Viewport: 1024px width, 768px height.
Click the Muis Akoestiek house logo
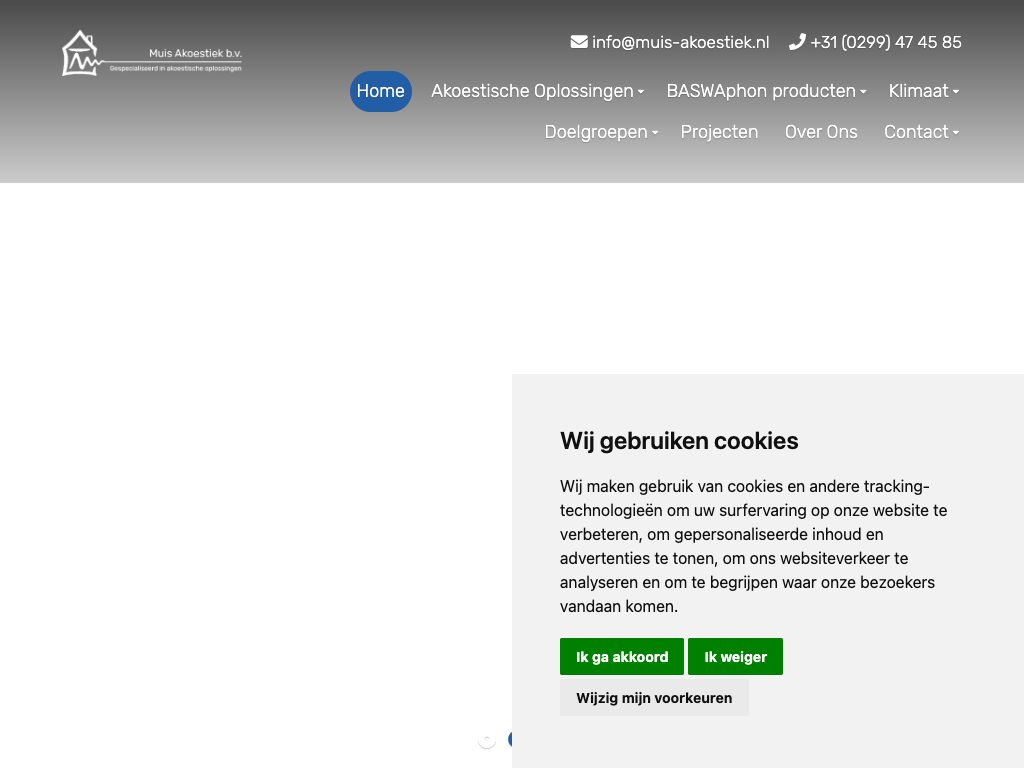point(81,54)
